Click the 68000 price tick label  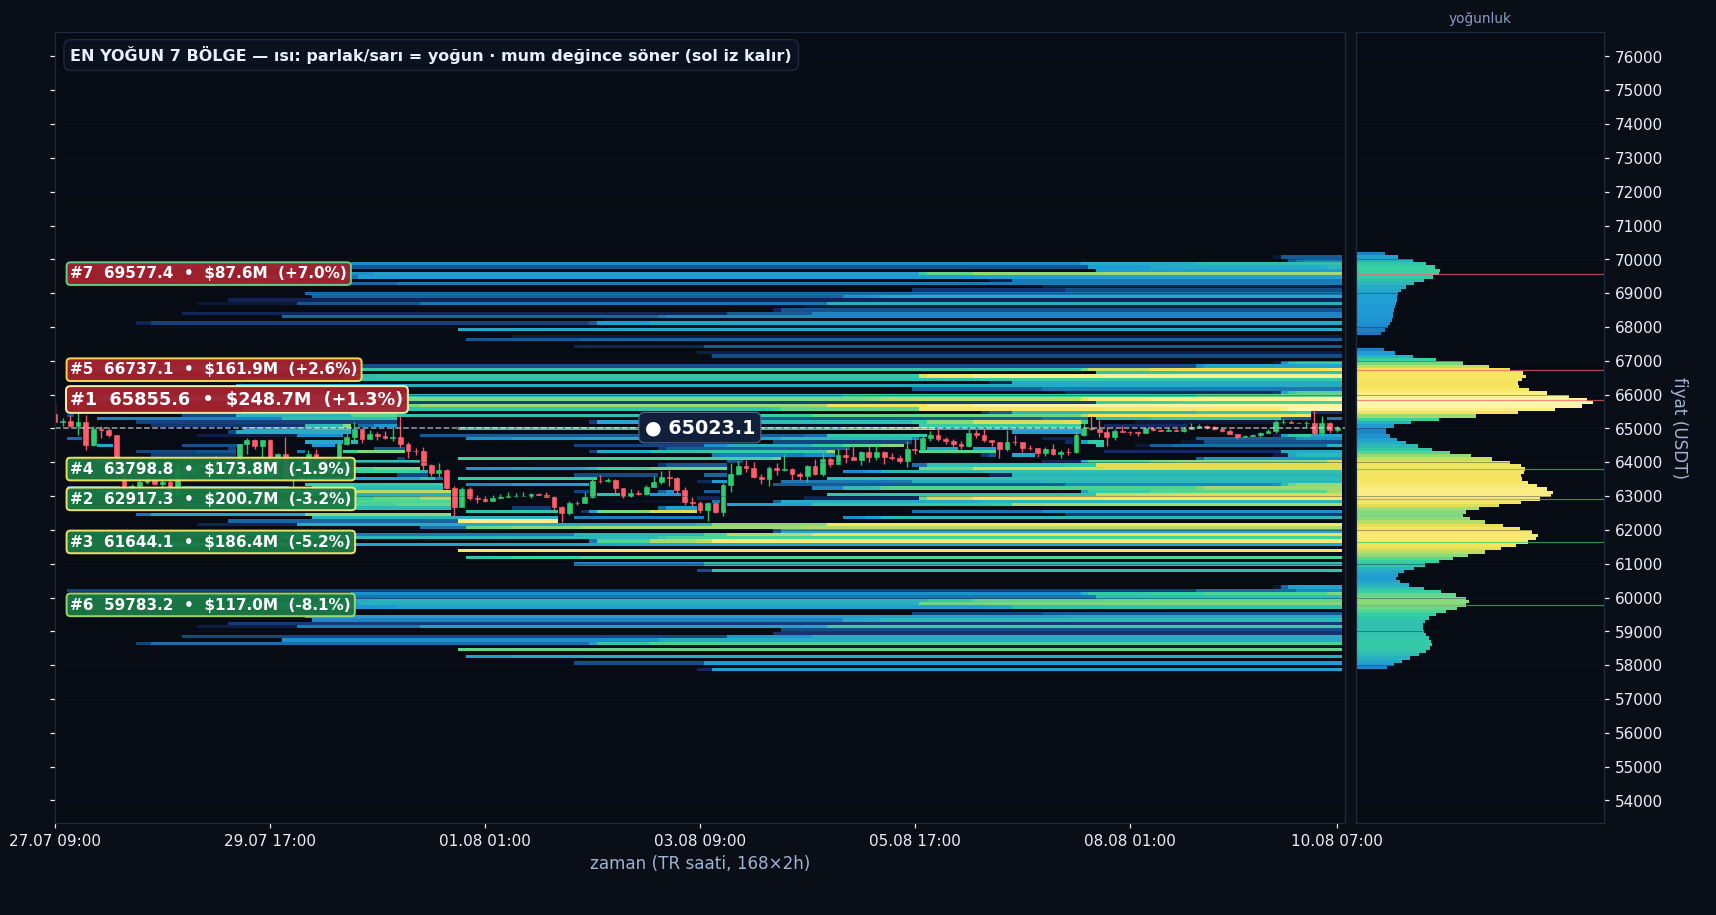click(x=1638, y=327)
